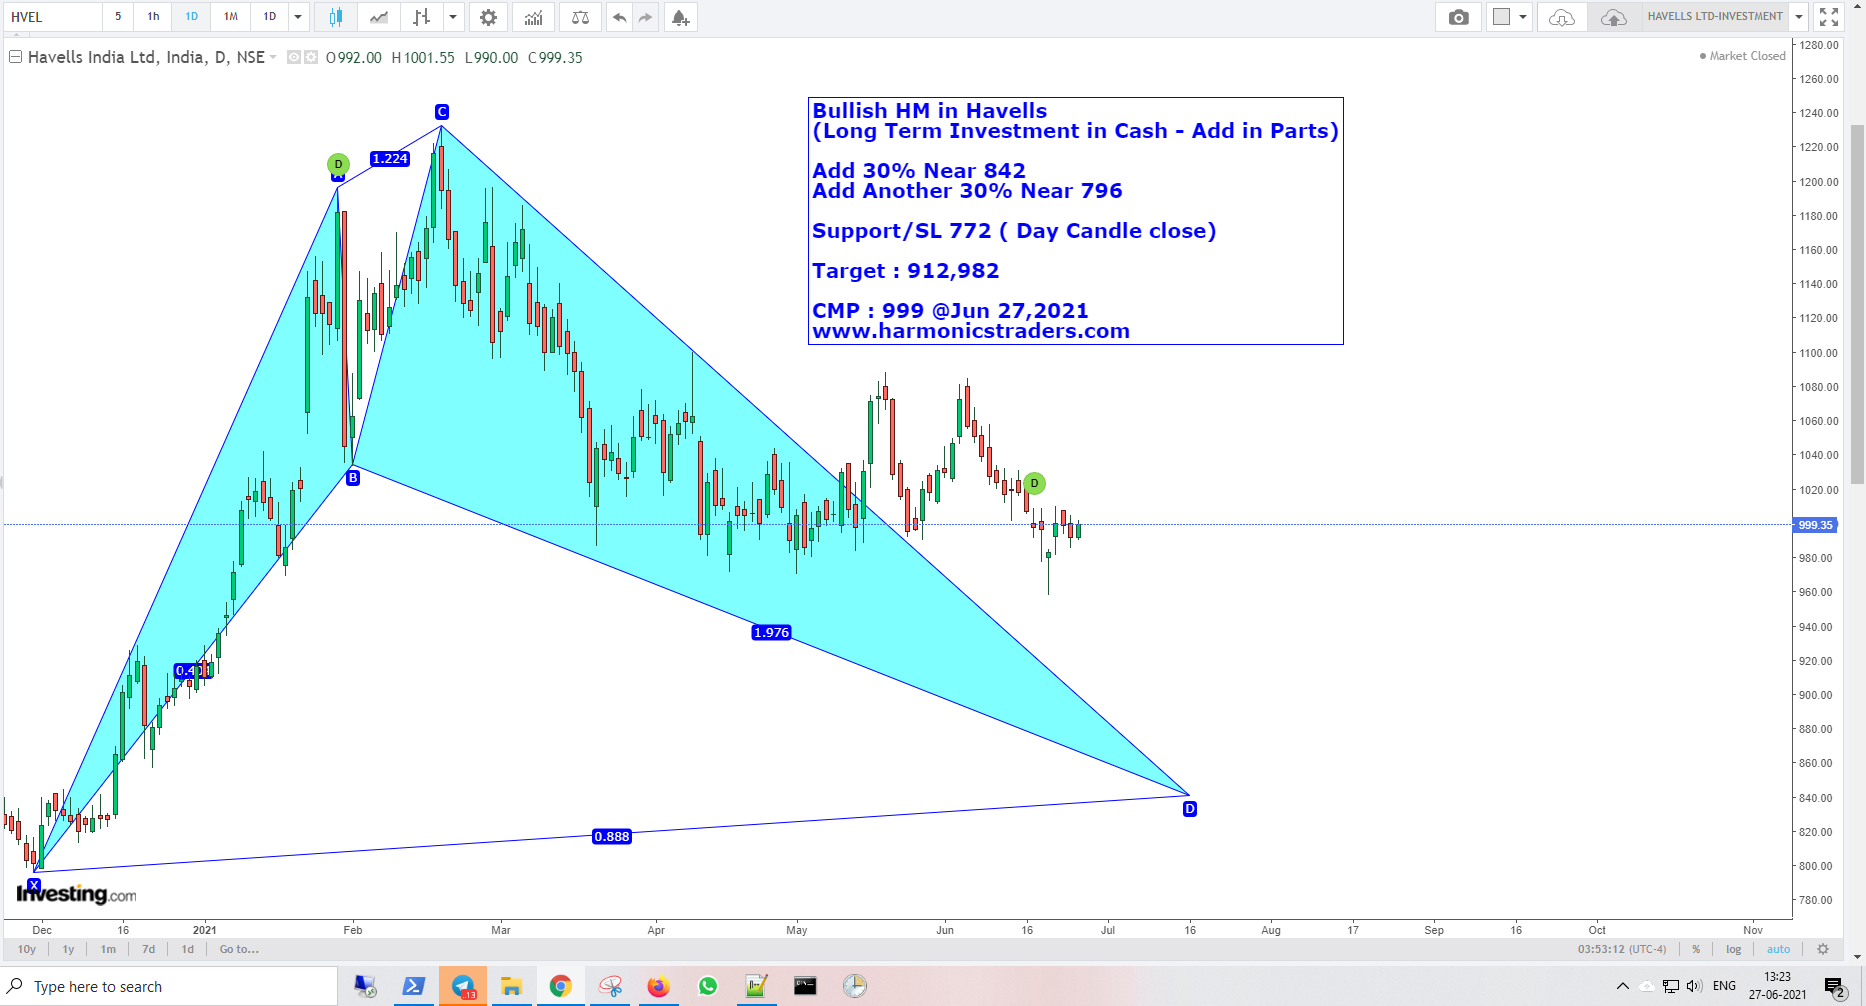Open the command prompt taskbar icon
This screenshot has width=1866, height=1006.
coord(805,986)
